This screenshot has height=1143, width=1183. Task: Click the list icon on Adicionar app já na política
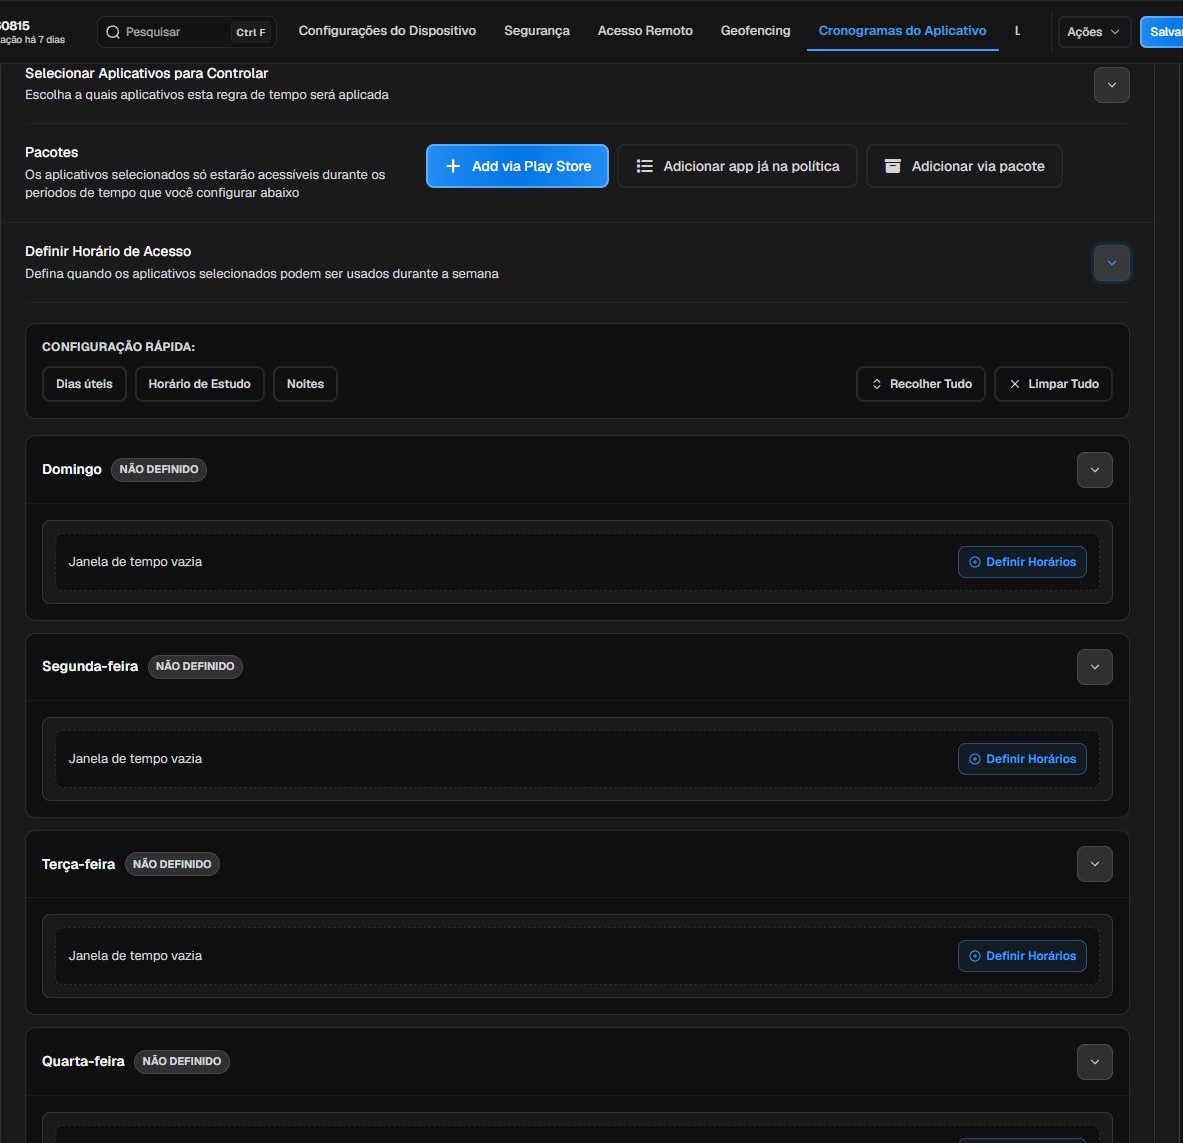point(644,166)
